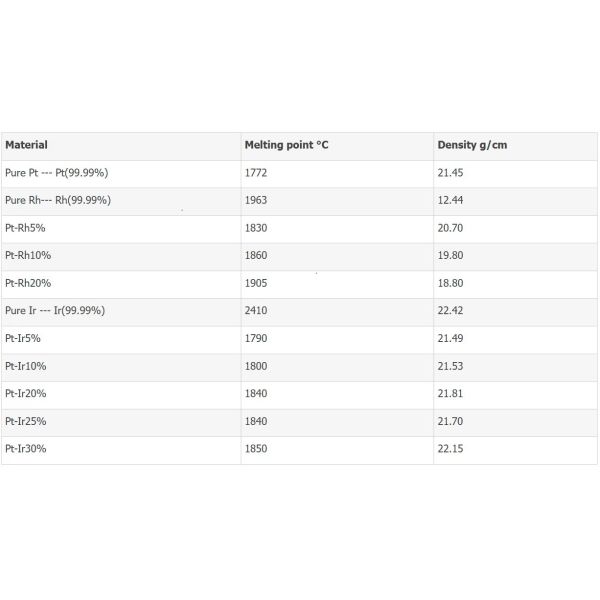Click the Pt-Ir25% material cell
The width and height of the screenshot is (600, 600).
(x=26, y=422)
